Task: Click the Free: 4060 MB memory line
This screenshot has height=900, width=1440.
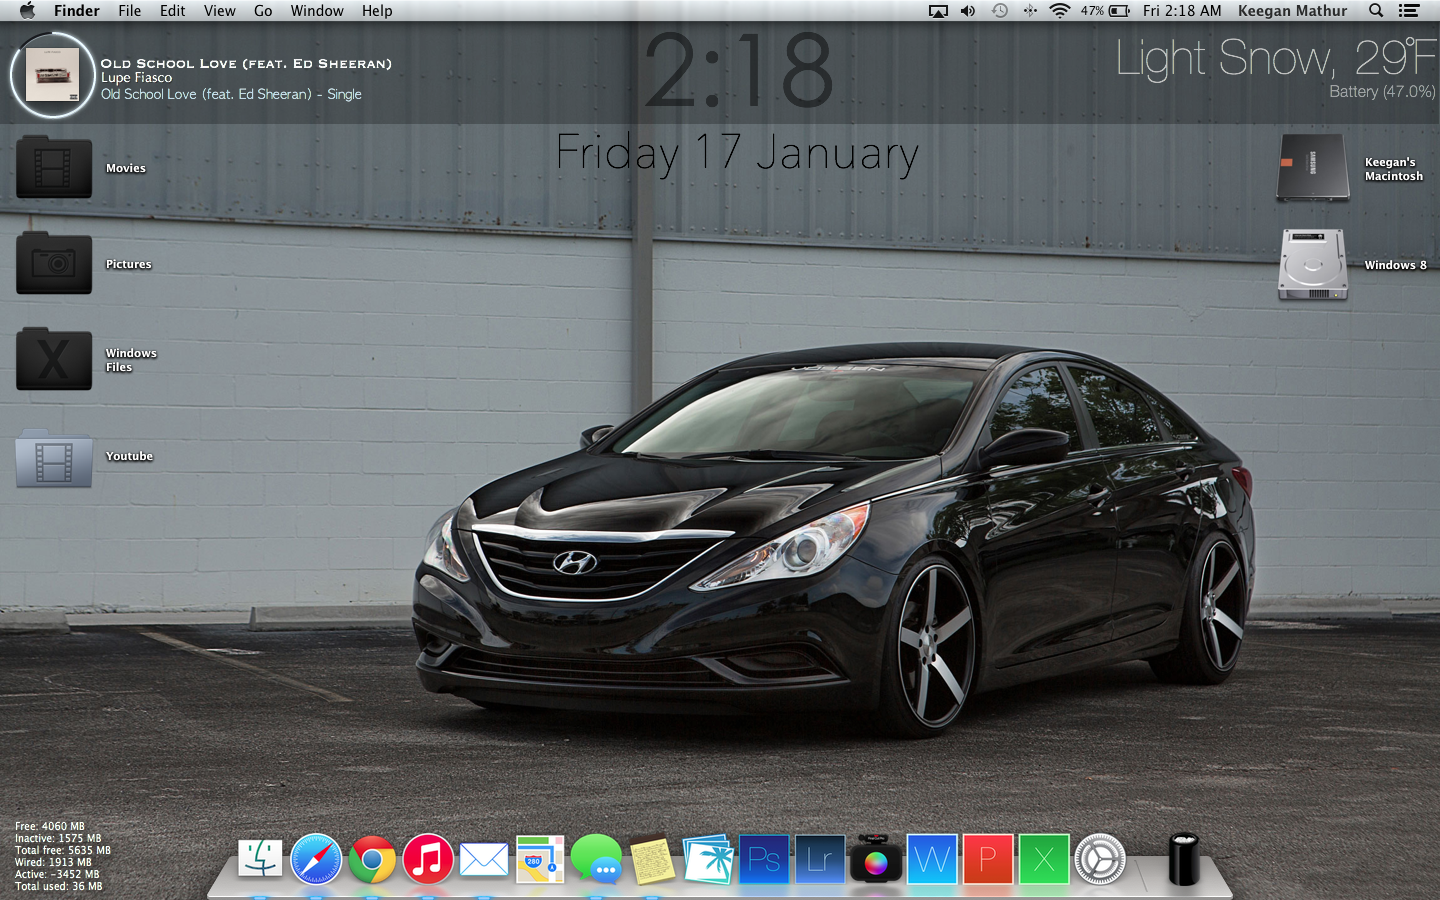Action: tap(50, 827)
